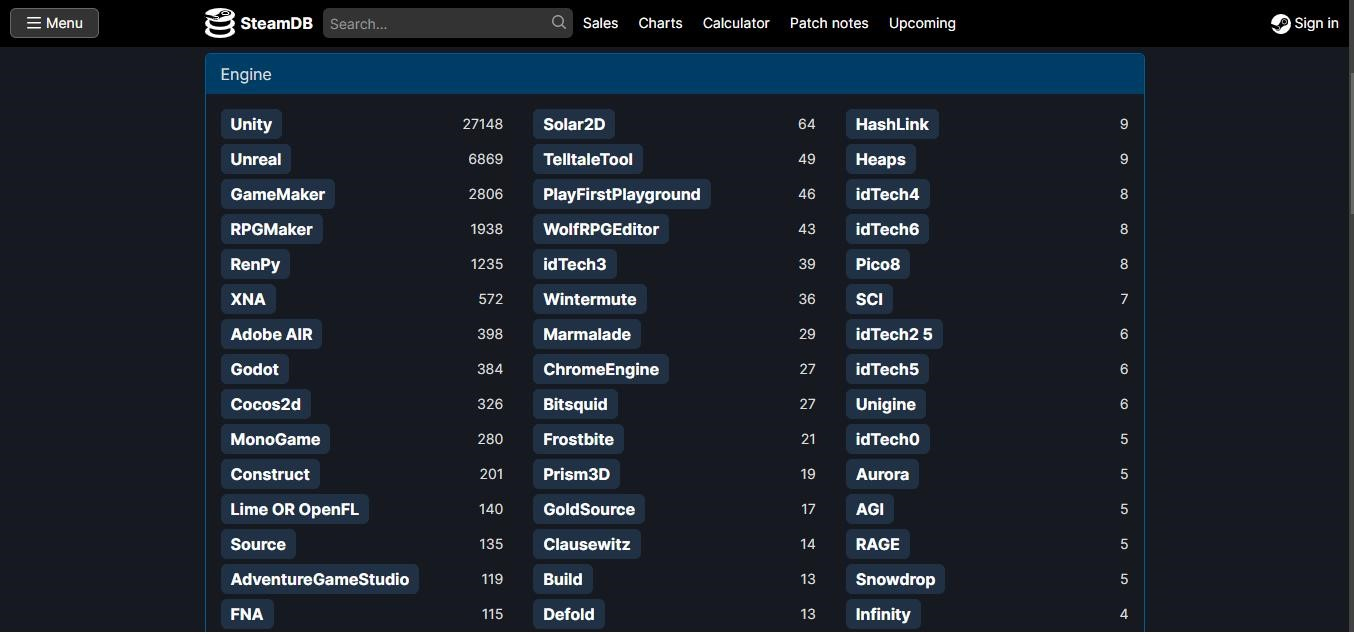Select the Build engine tag
This screenshot has height=634, width=1354.
(x=563, y=579)
